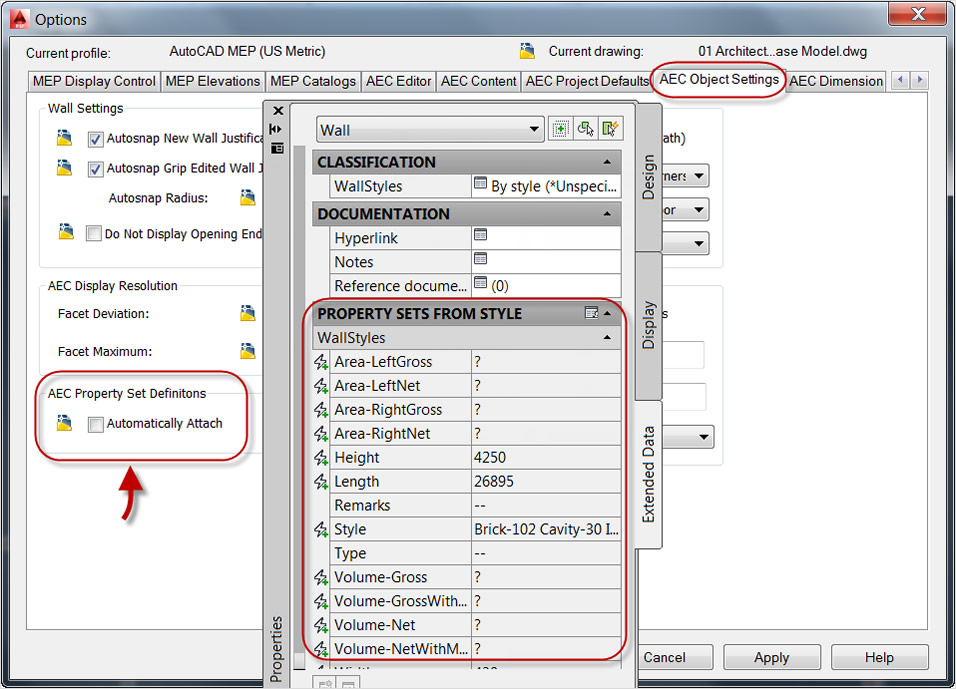
Task: Click the auto-hide icon on Properties palette
Action: 276,129
